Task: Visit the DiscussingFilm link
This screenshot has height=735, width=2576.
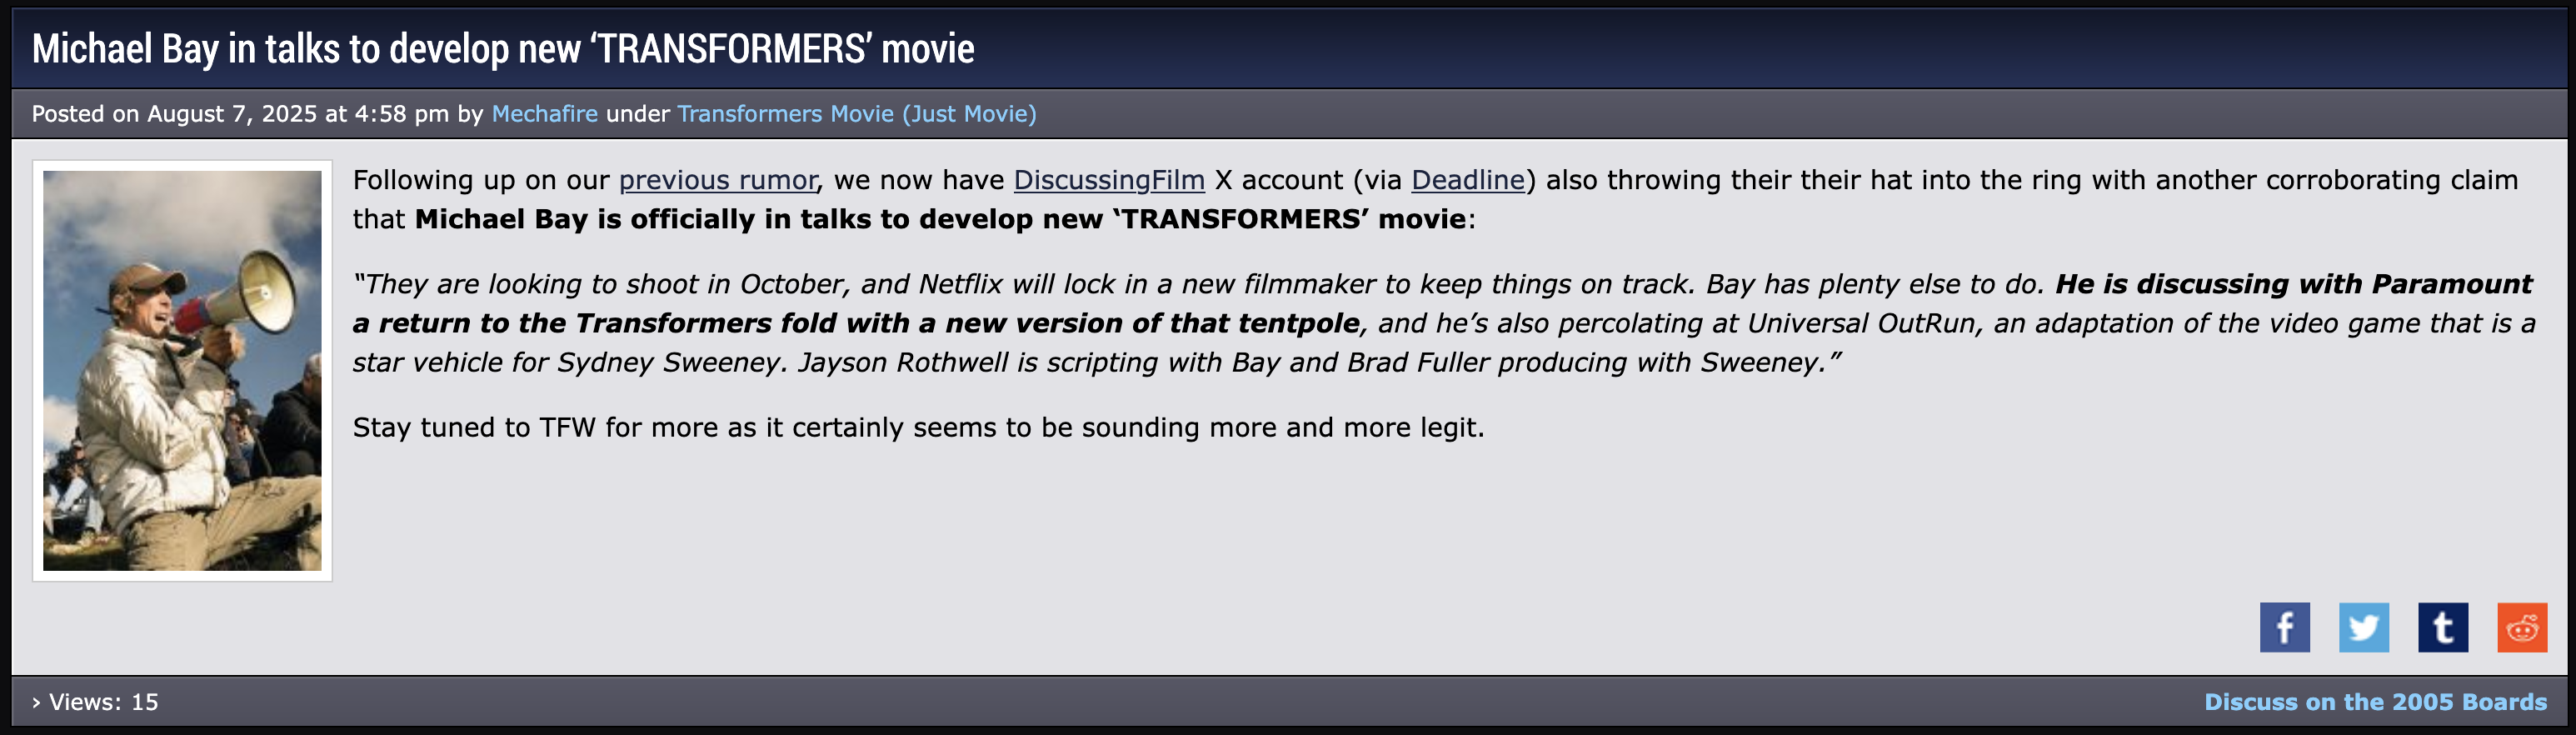Action: 1108,180
